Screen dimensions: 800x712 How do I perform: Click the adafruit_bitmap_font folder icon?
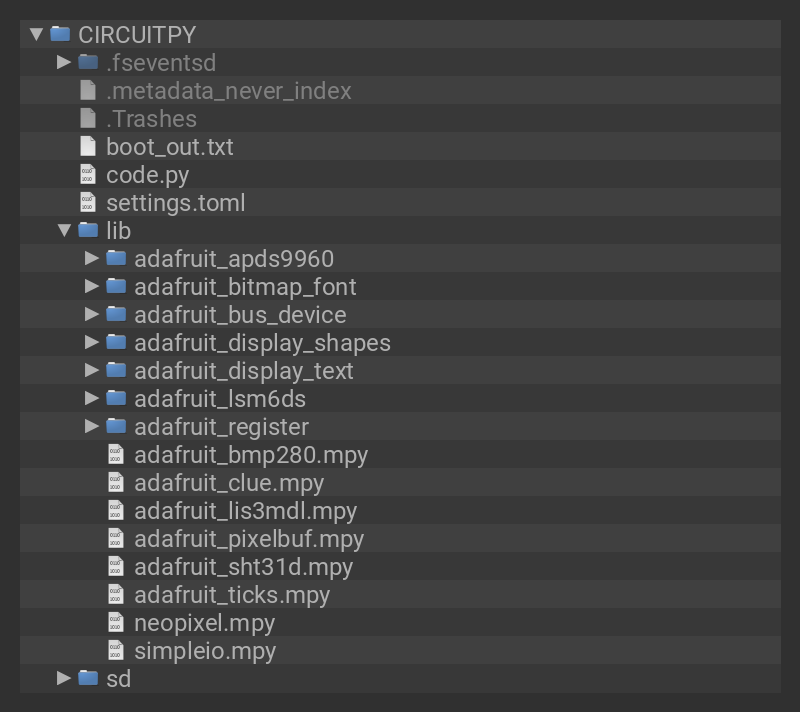pos(117,286)
